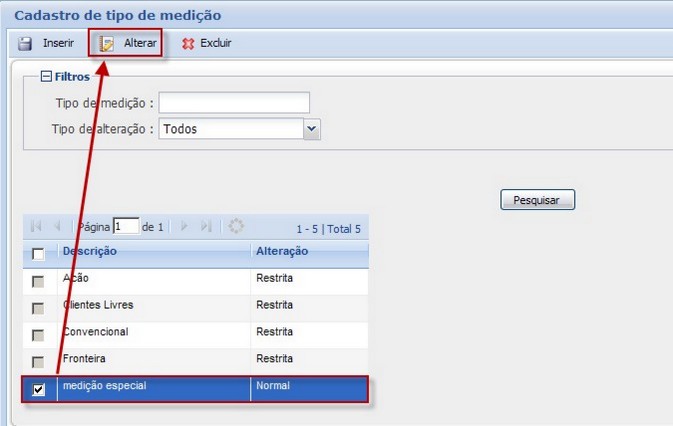
Task: Click the Alterar edit icon
Action: [x=107, y=44]
